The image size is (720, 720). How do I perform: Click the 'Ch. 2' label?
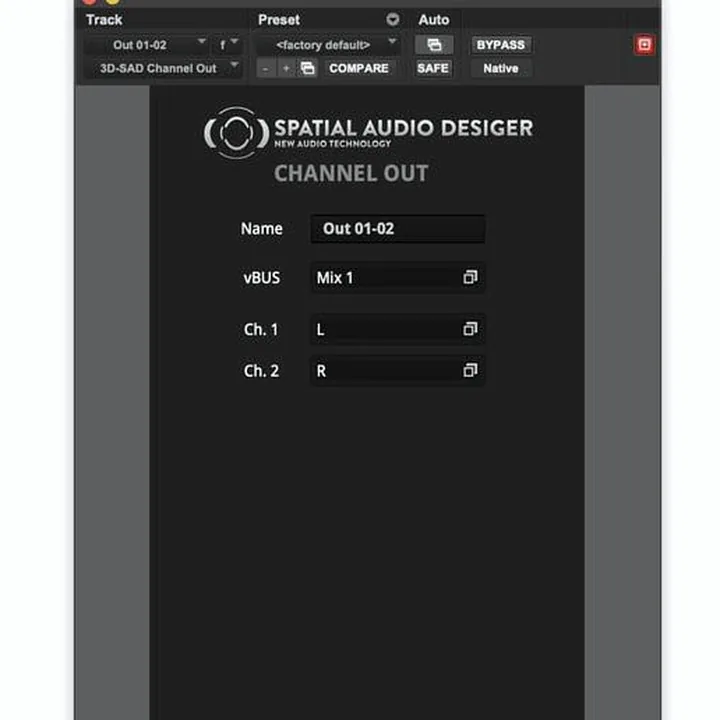[x=261, y=371]
